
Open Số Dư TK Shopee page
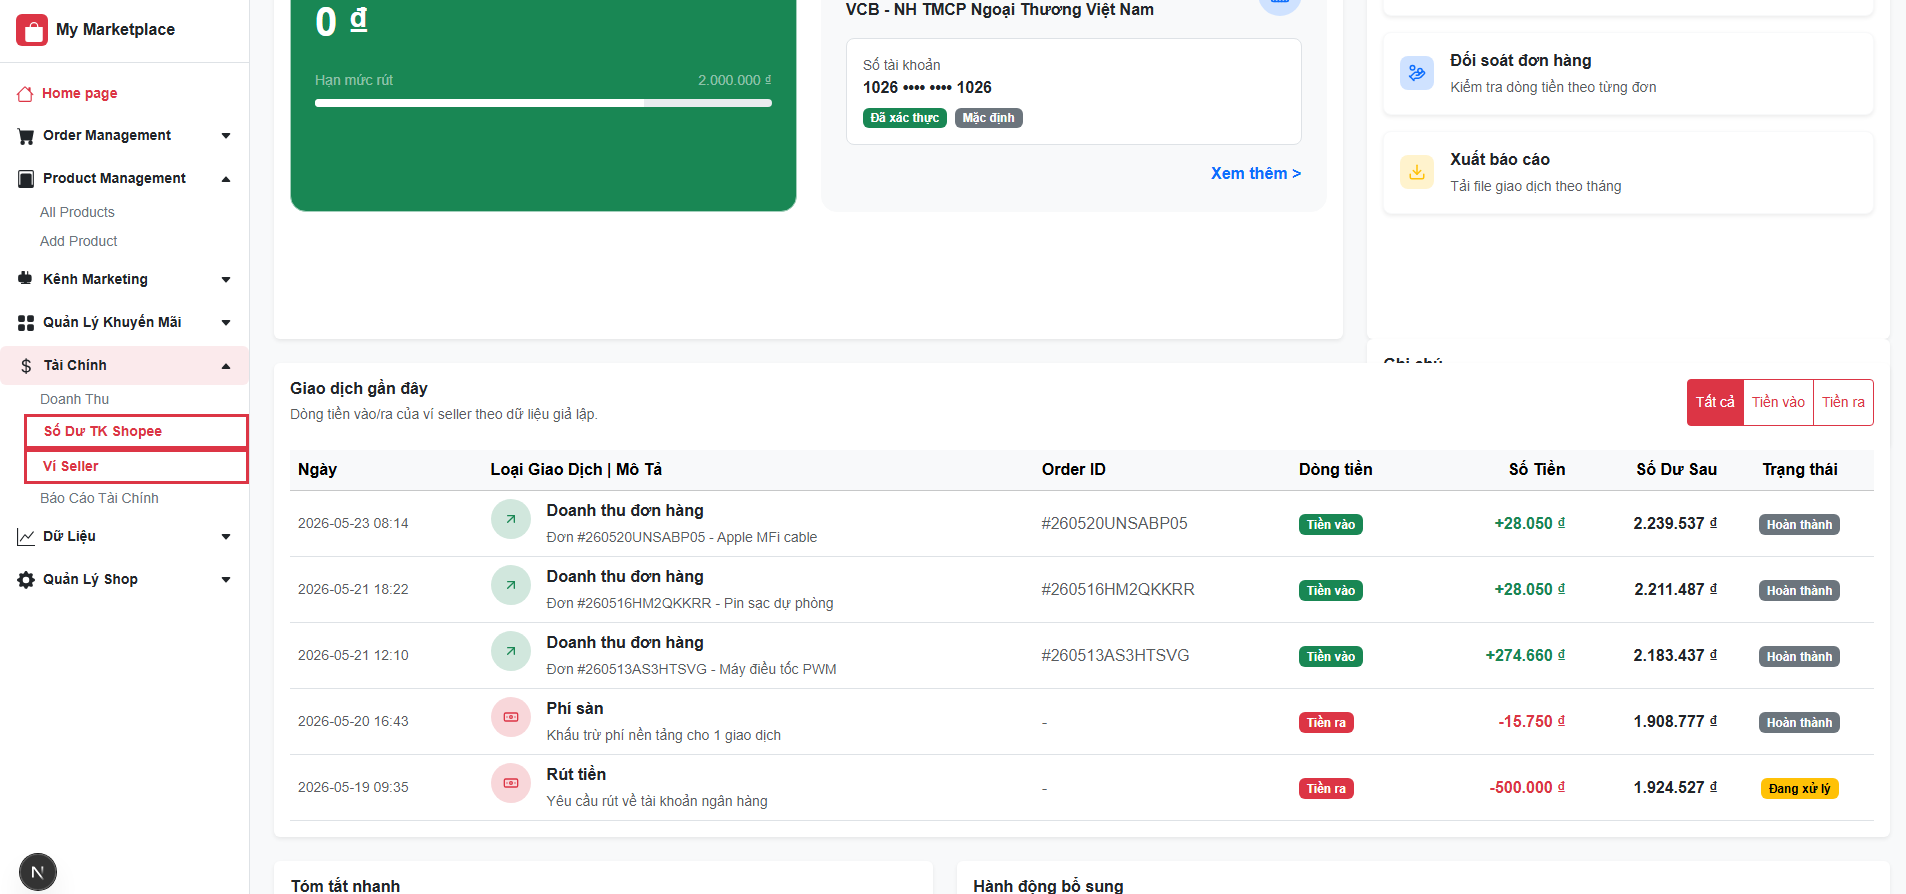(136, 431)
